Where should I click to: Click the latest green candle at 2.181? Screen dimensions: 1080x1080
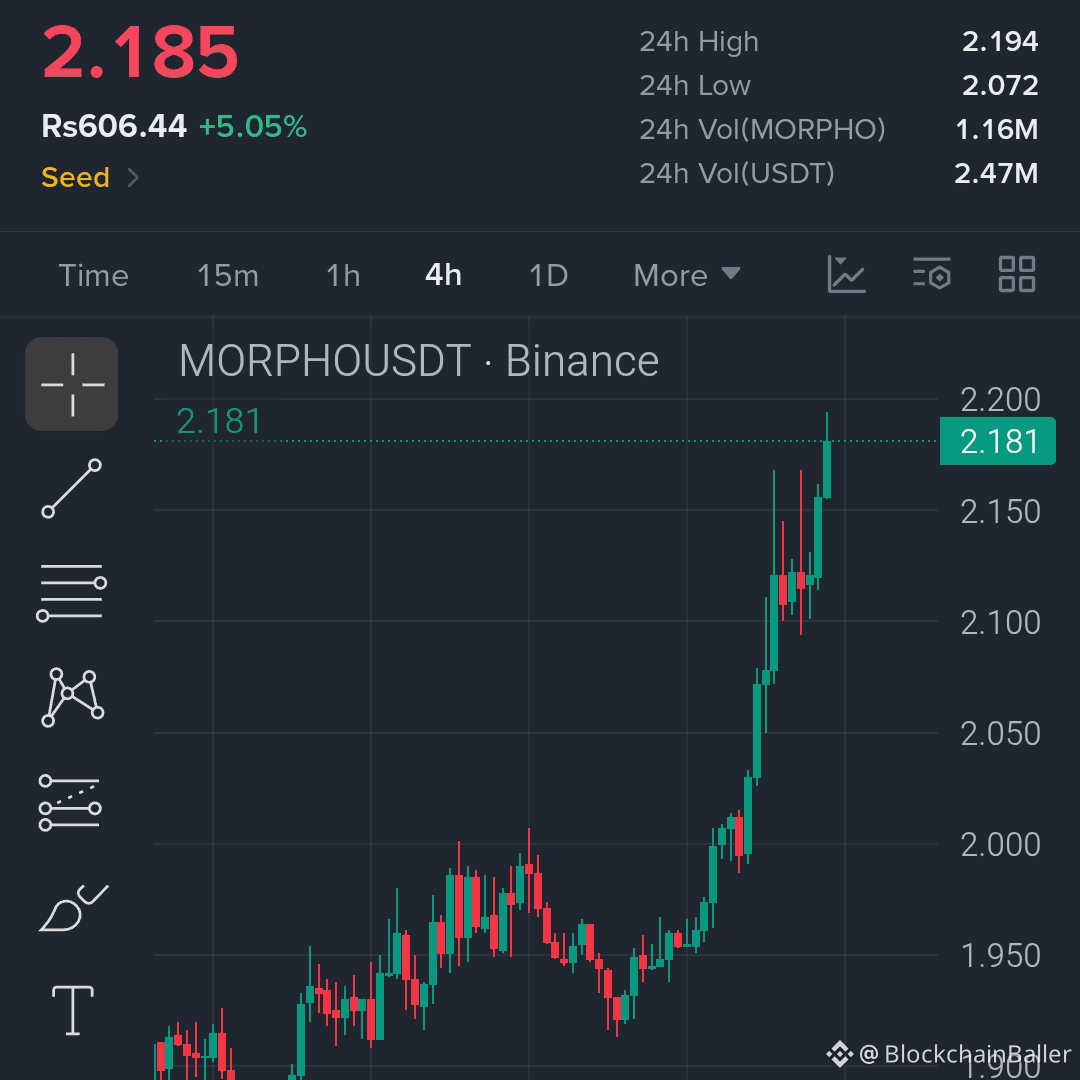[827, 469]
